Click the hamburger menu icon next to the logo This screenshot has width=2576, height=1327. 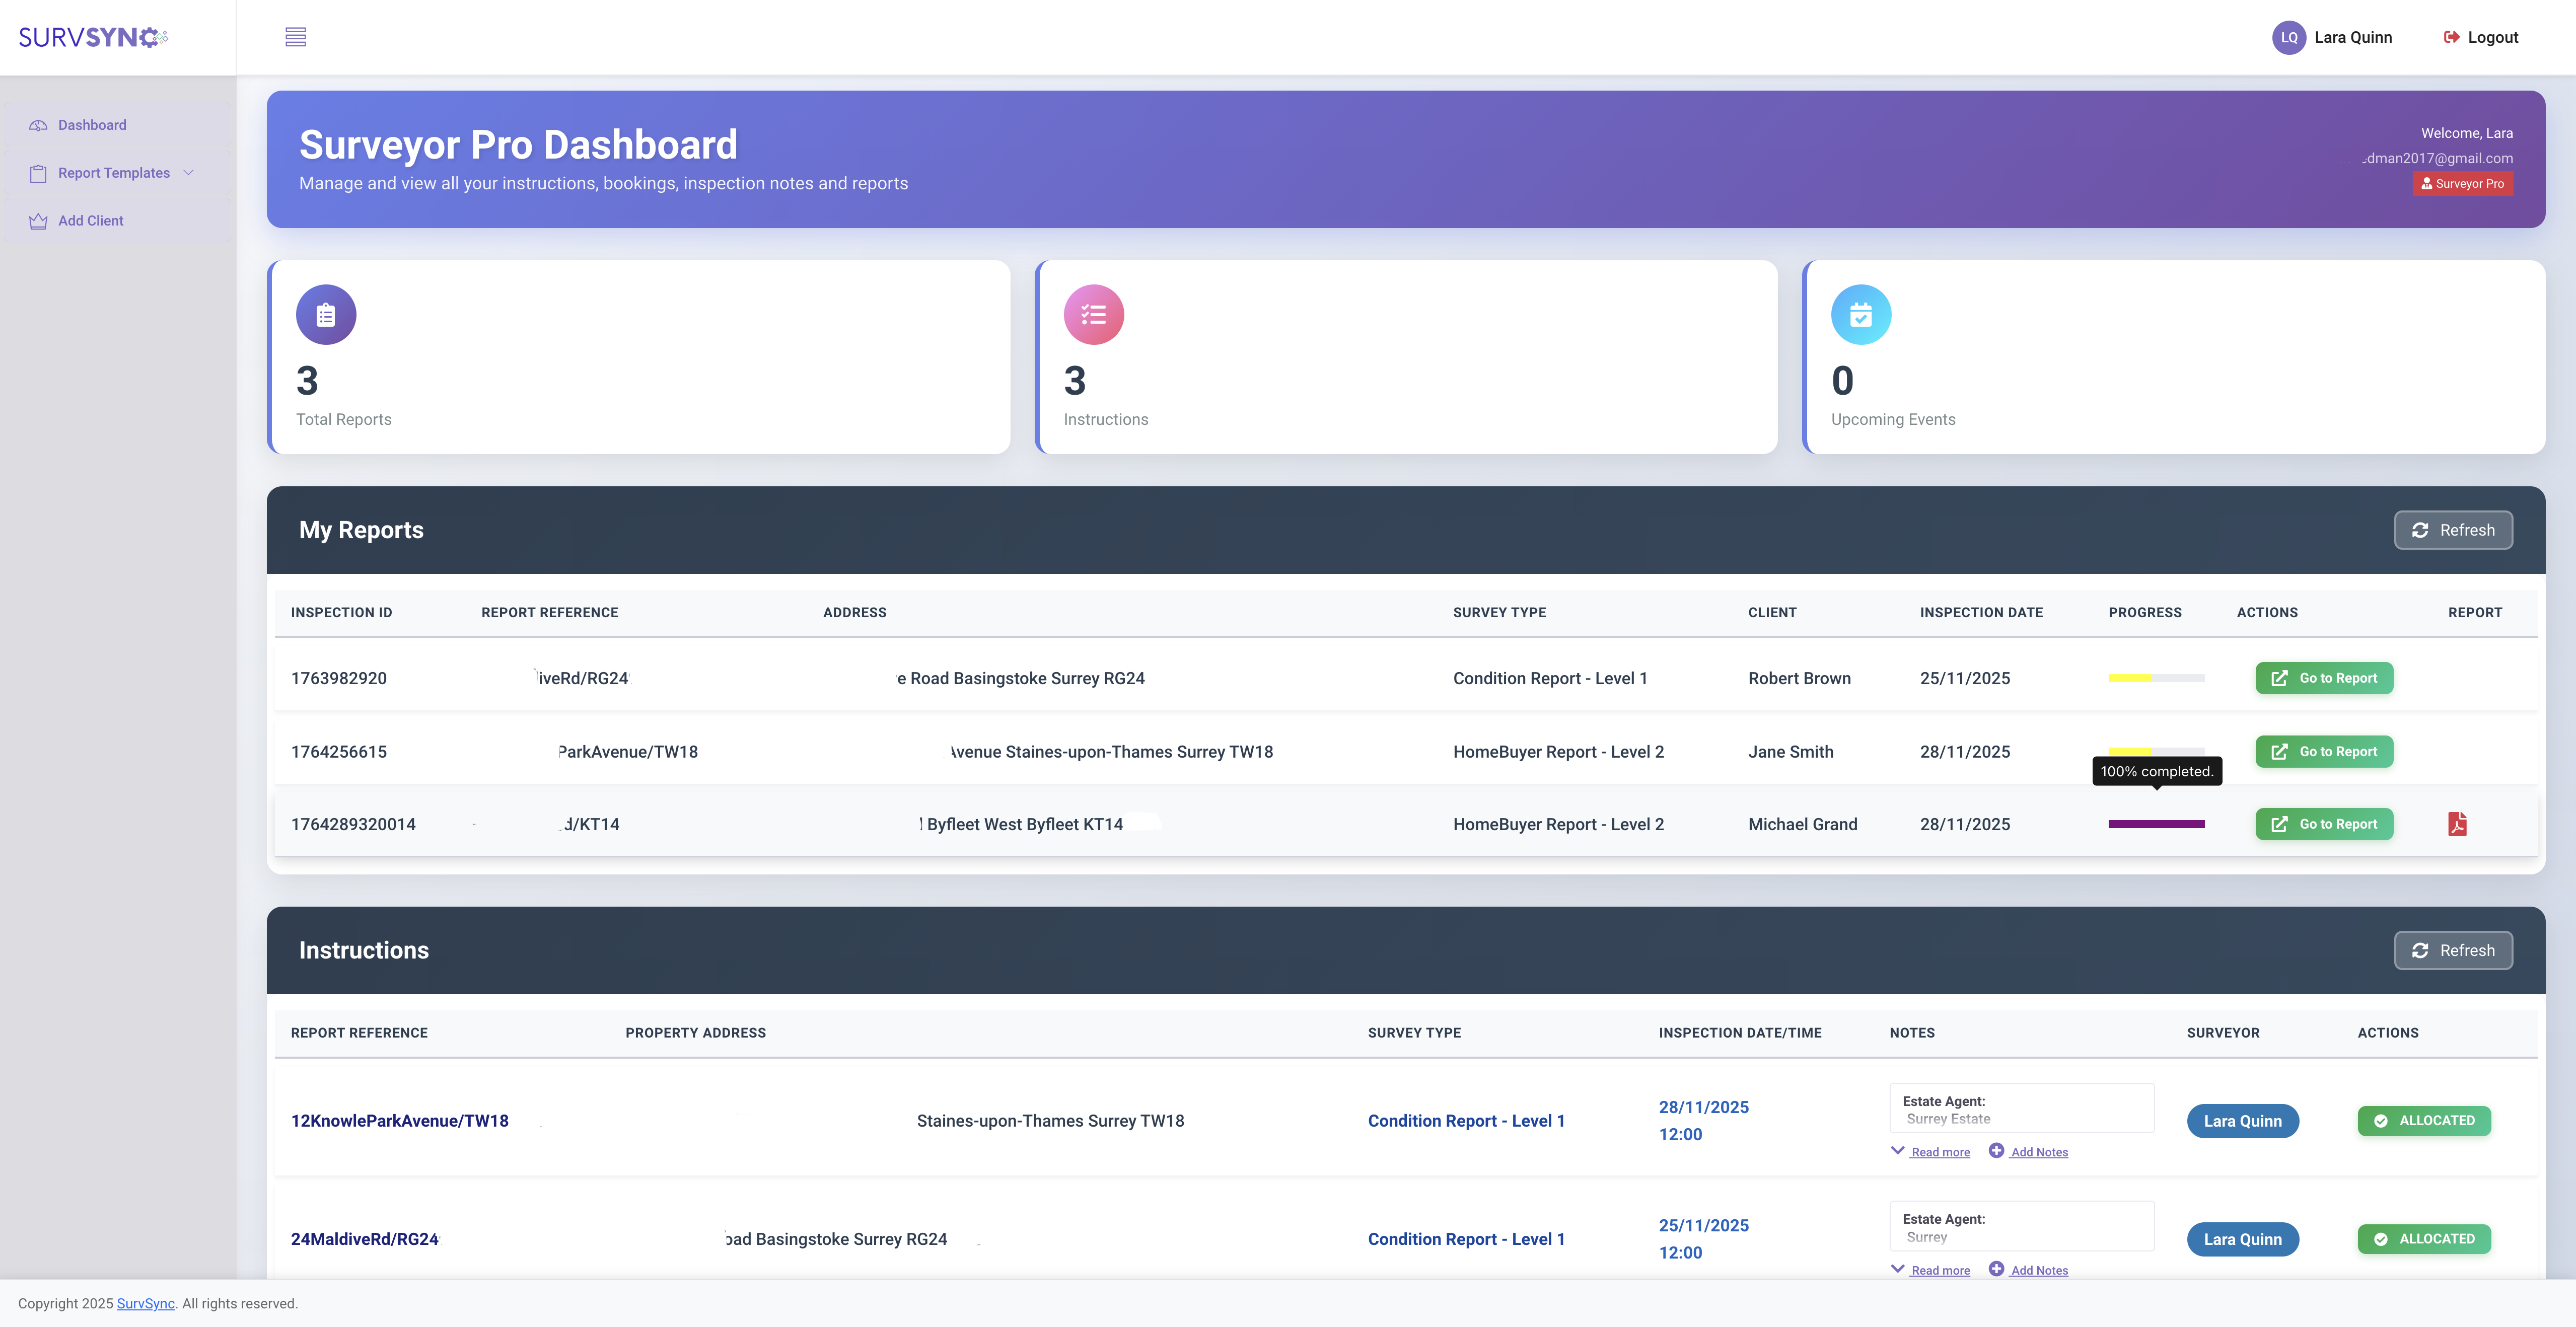click(296, 37)
